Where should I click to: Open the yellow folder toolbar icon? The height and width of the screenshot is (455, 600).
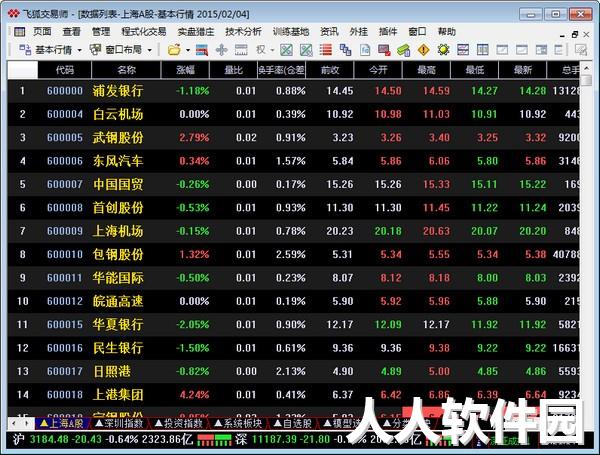(174, 50)
